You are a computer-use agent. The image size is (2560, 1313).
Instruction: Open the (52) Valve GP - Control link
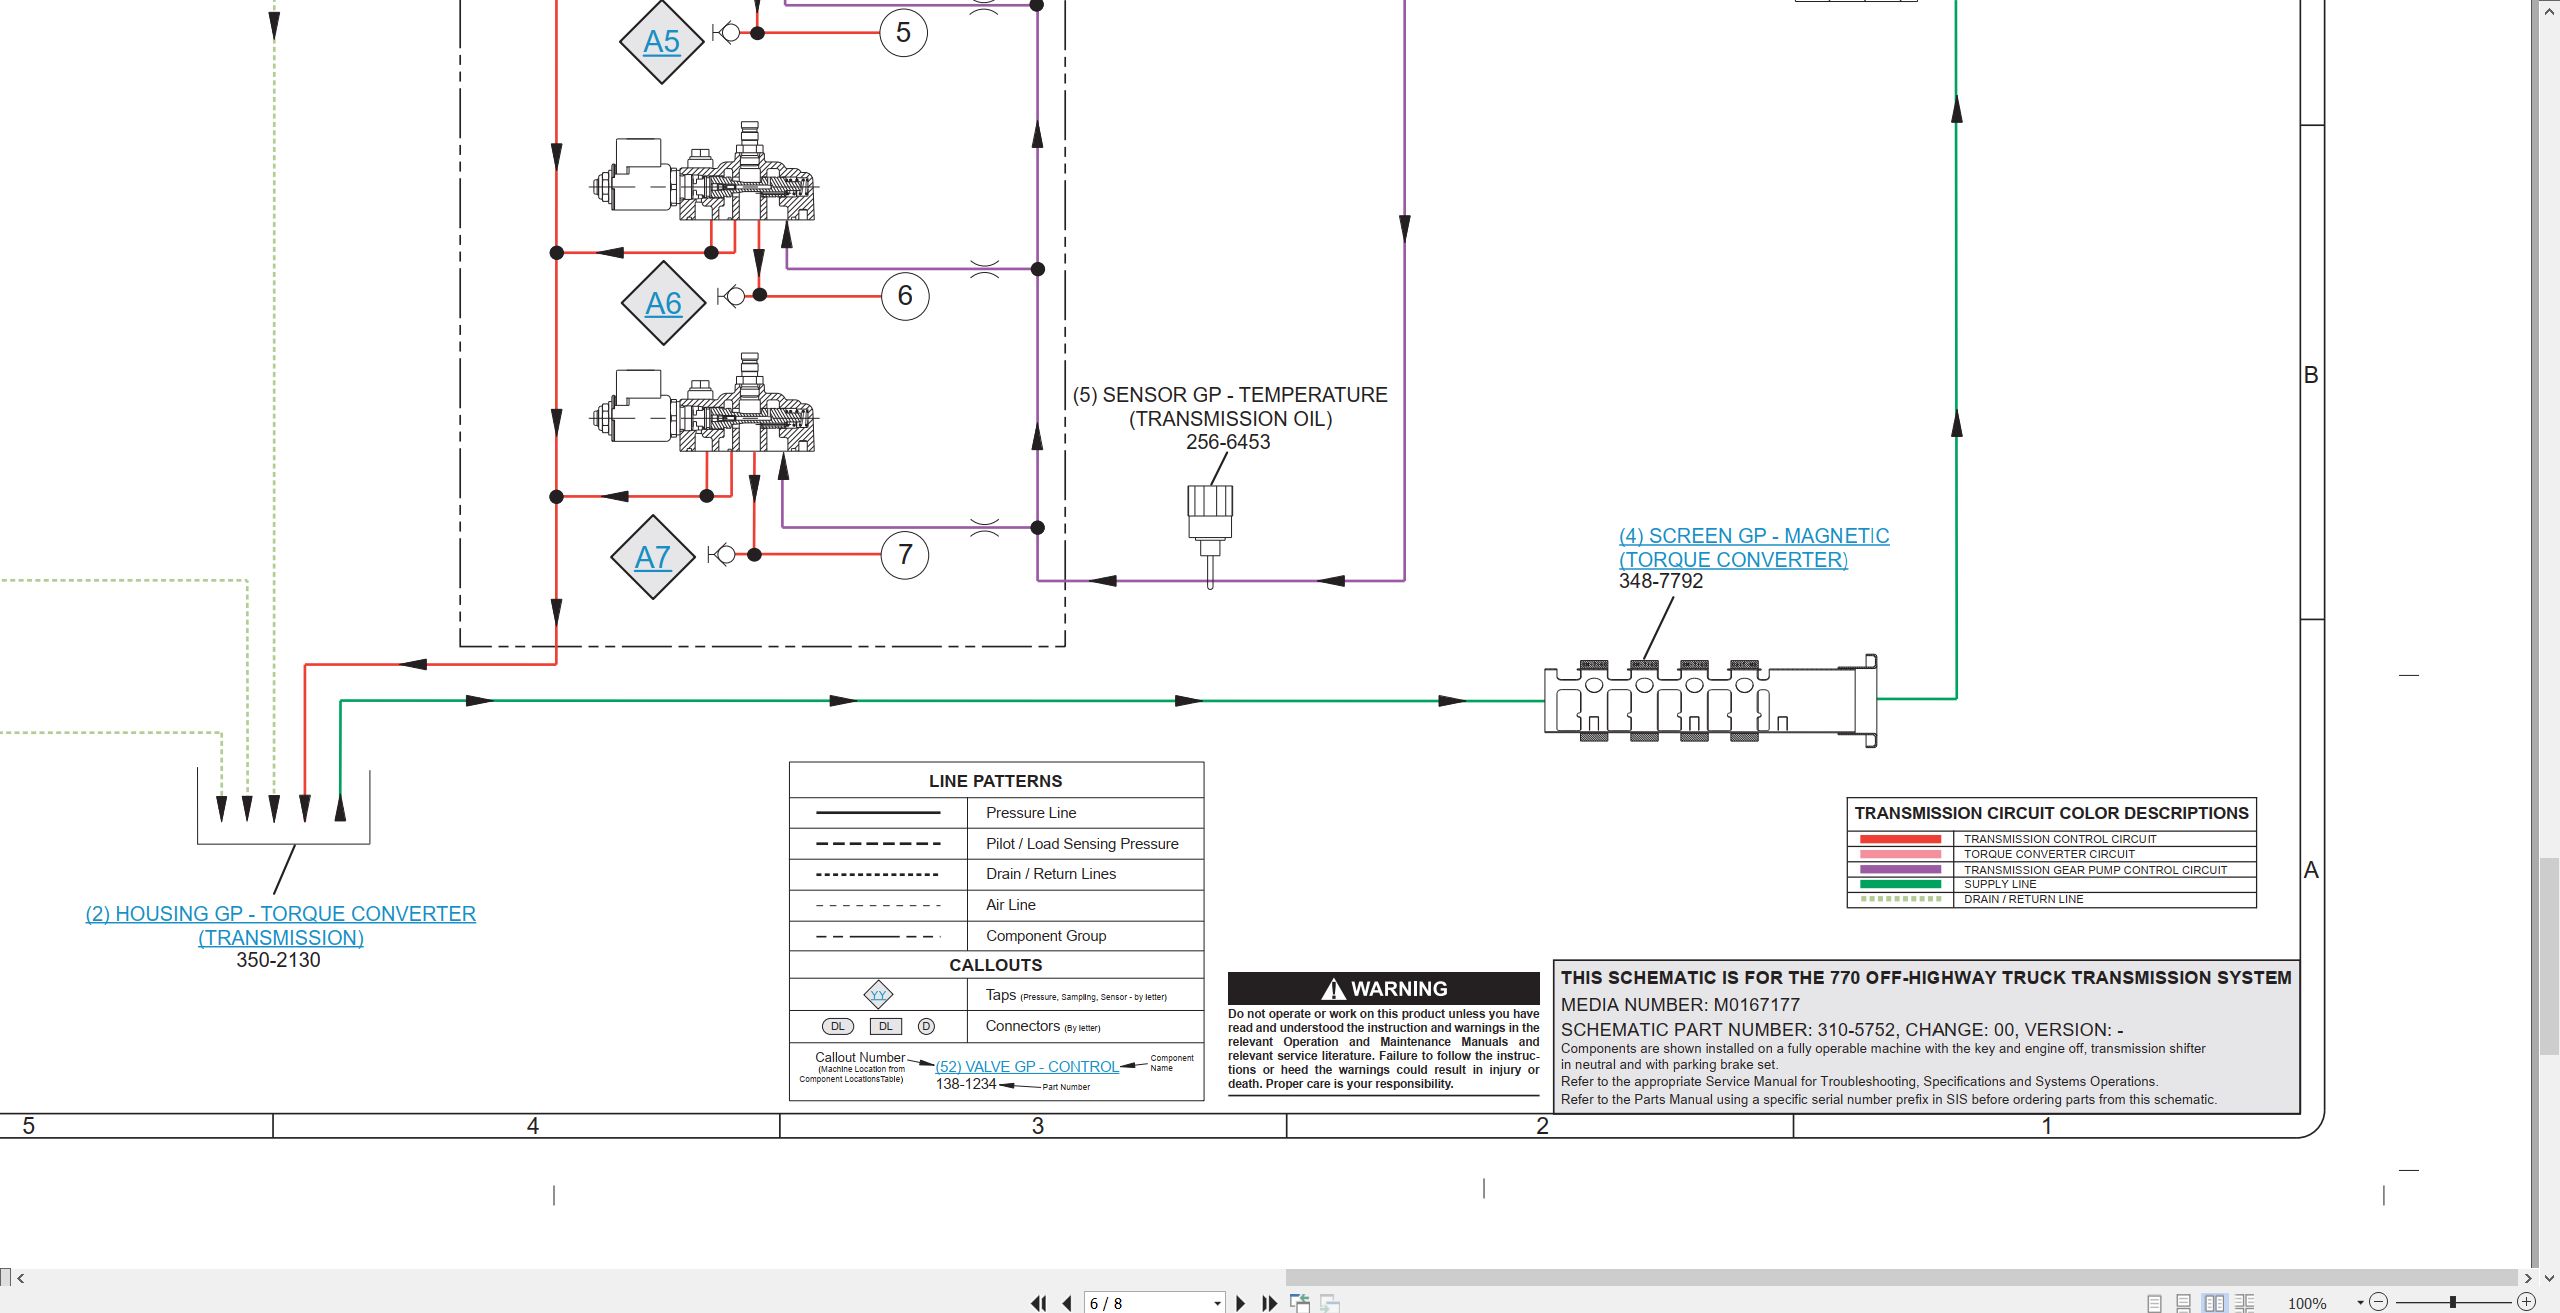coord(1027,1067)
